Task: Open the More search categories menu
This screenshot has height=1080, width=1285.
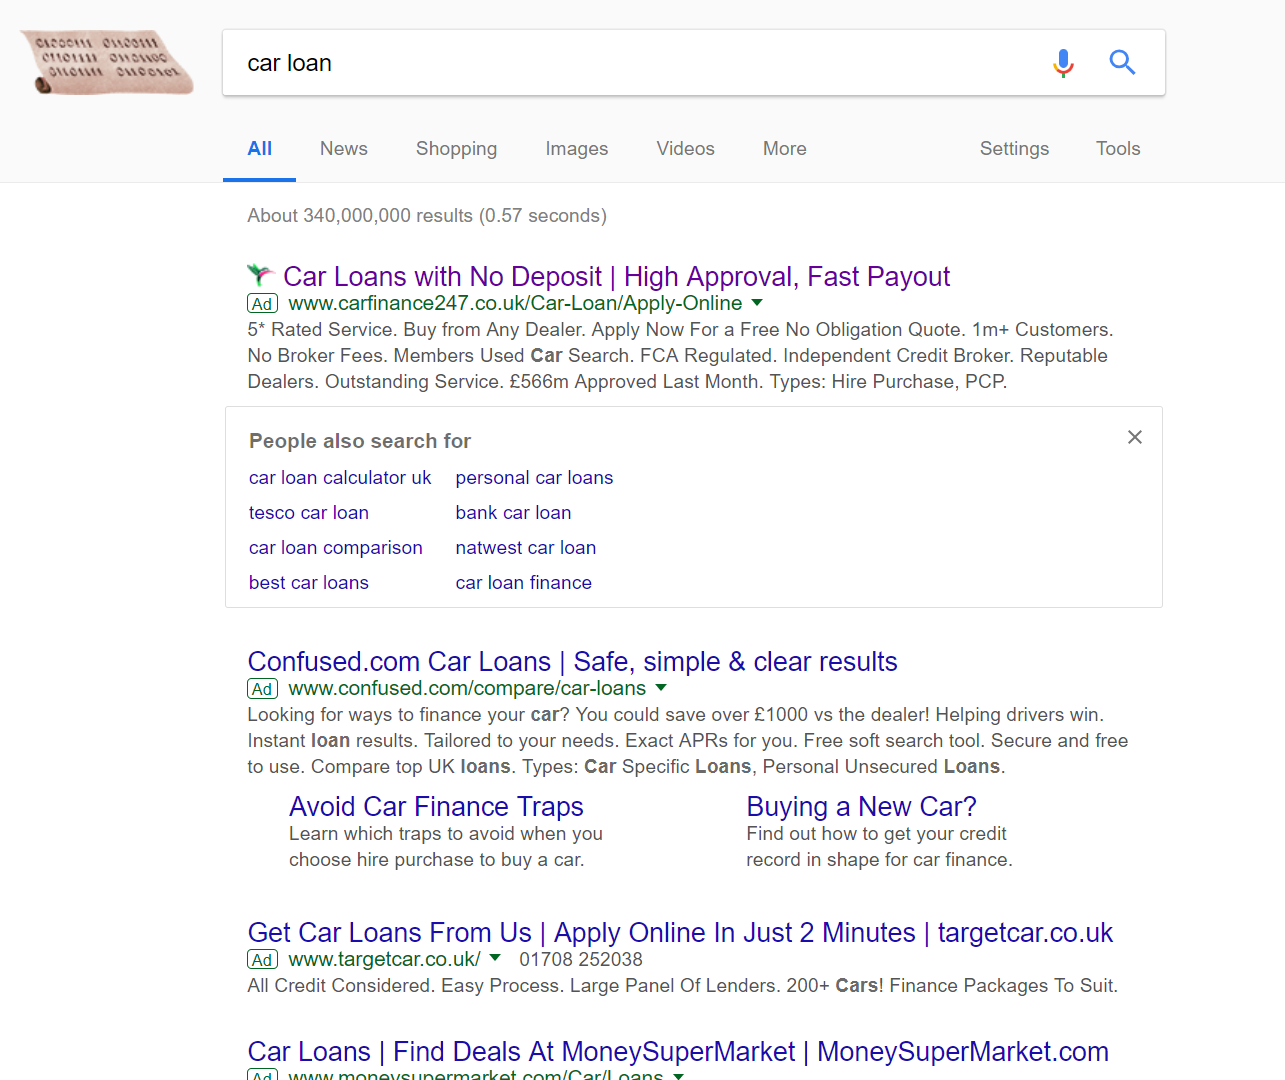Action: coord(785,149)
